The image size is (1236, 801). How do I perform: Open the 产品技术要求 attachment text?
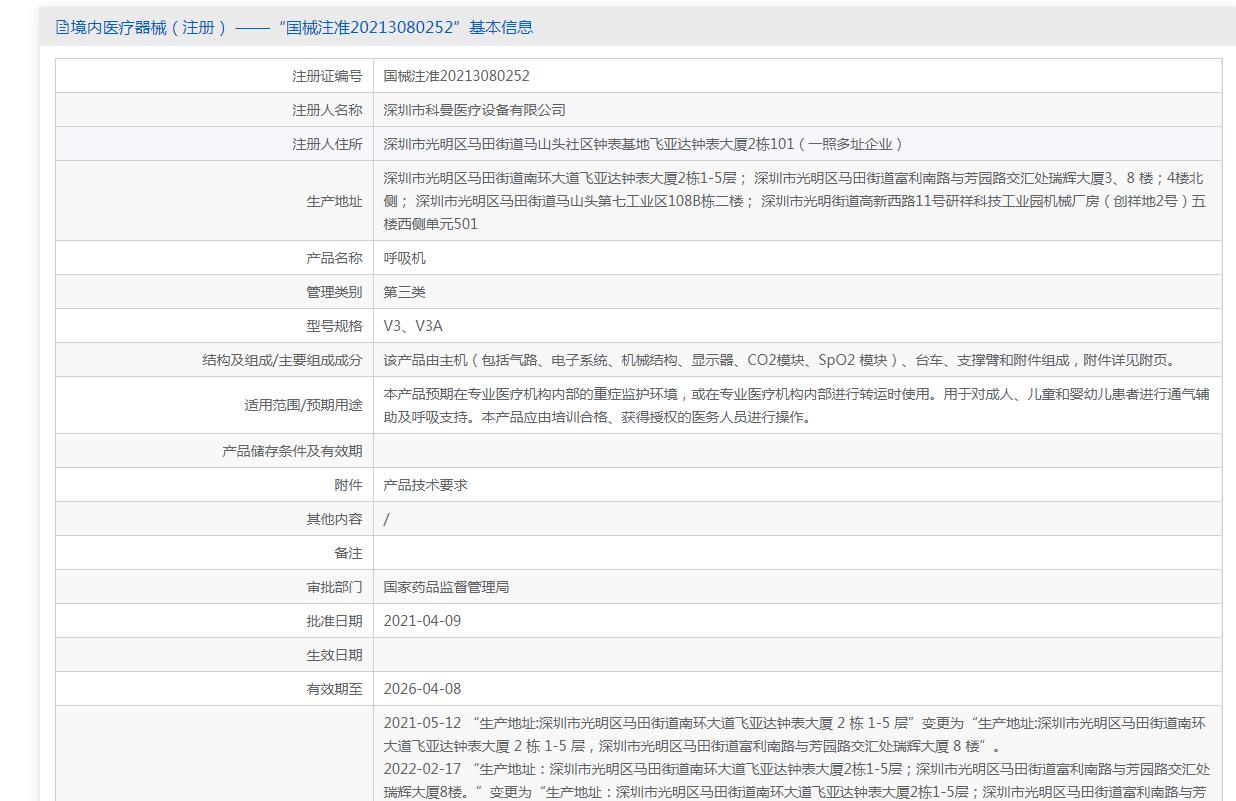point(425,485)
